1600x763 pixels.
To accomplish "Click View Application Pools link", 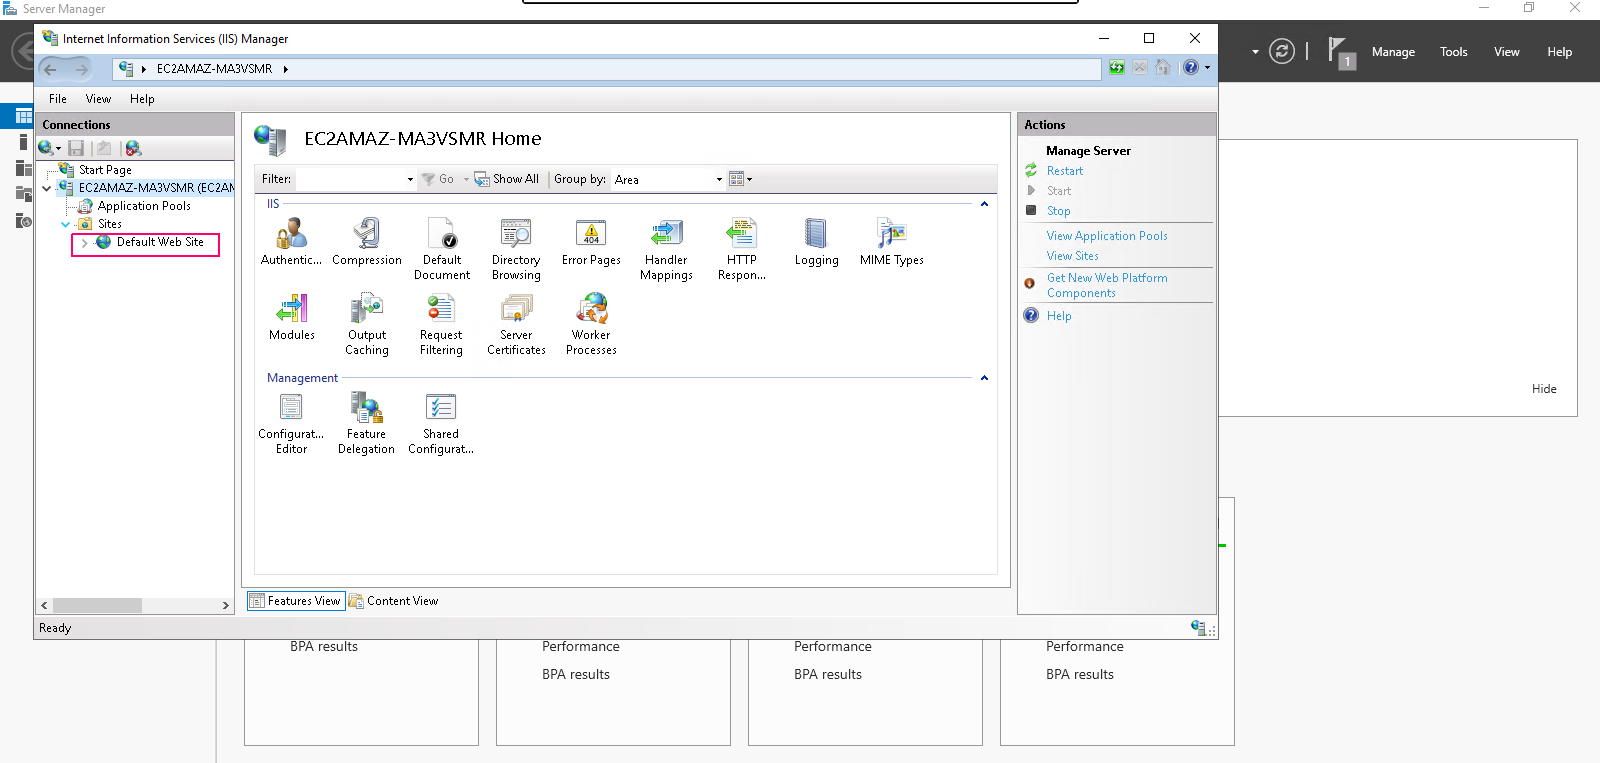I will click(1107, 236).
